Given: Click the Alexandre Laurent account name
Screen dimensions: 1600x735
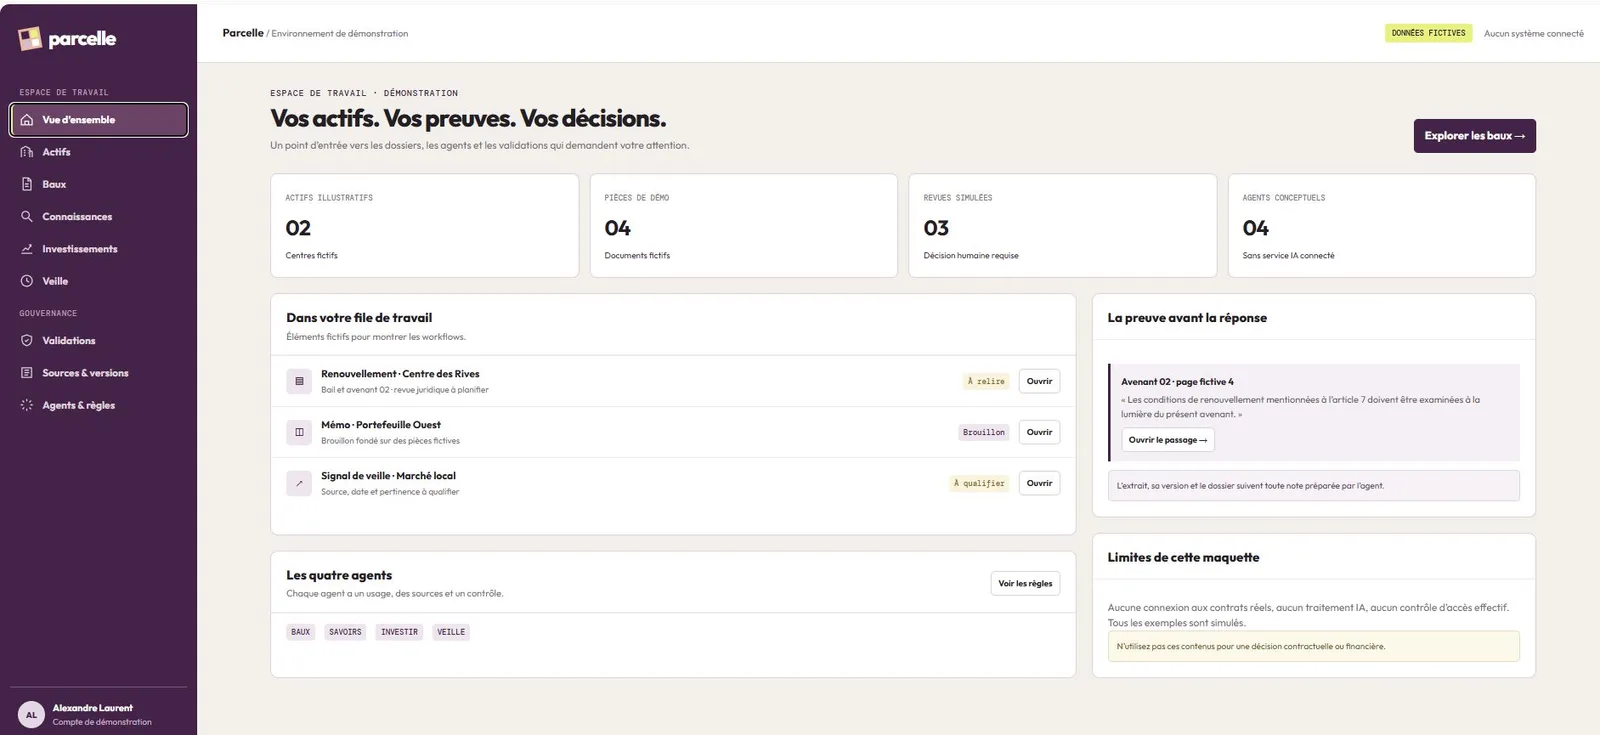Looking at the screenshot, I should click(92, 708).
